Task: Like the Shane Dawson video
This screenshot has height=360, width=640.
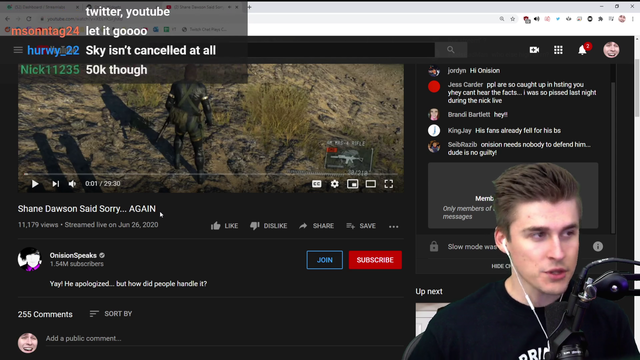Action: pos(224,226)
